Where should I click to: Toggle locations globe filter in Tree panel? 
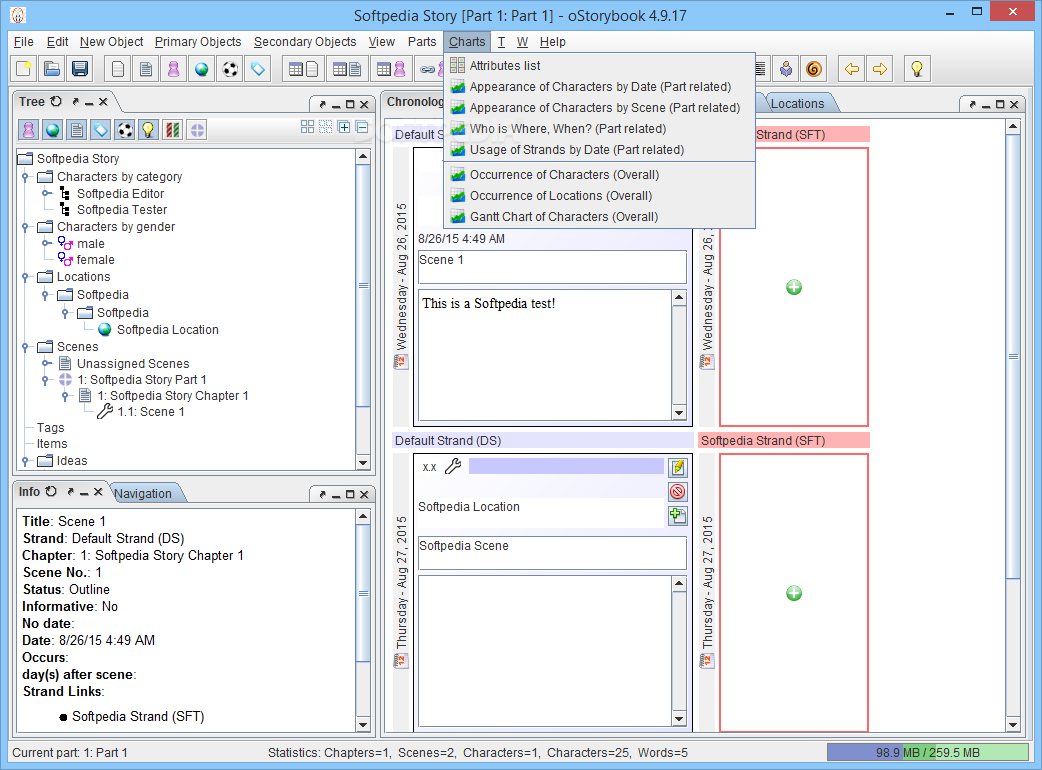pyautogui.click(x=52, y=130)
